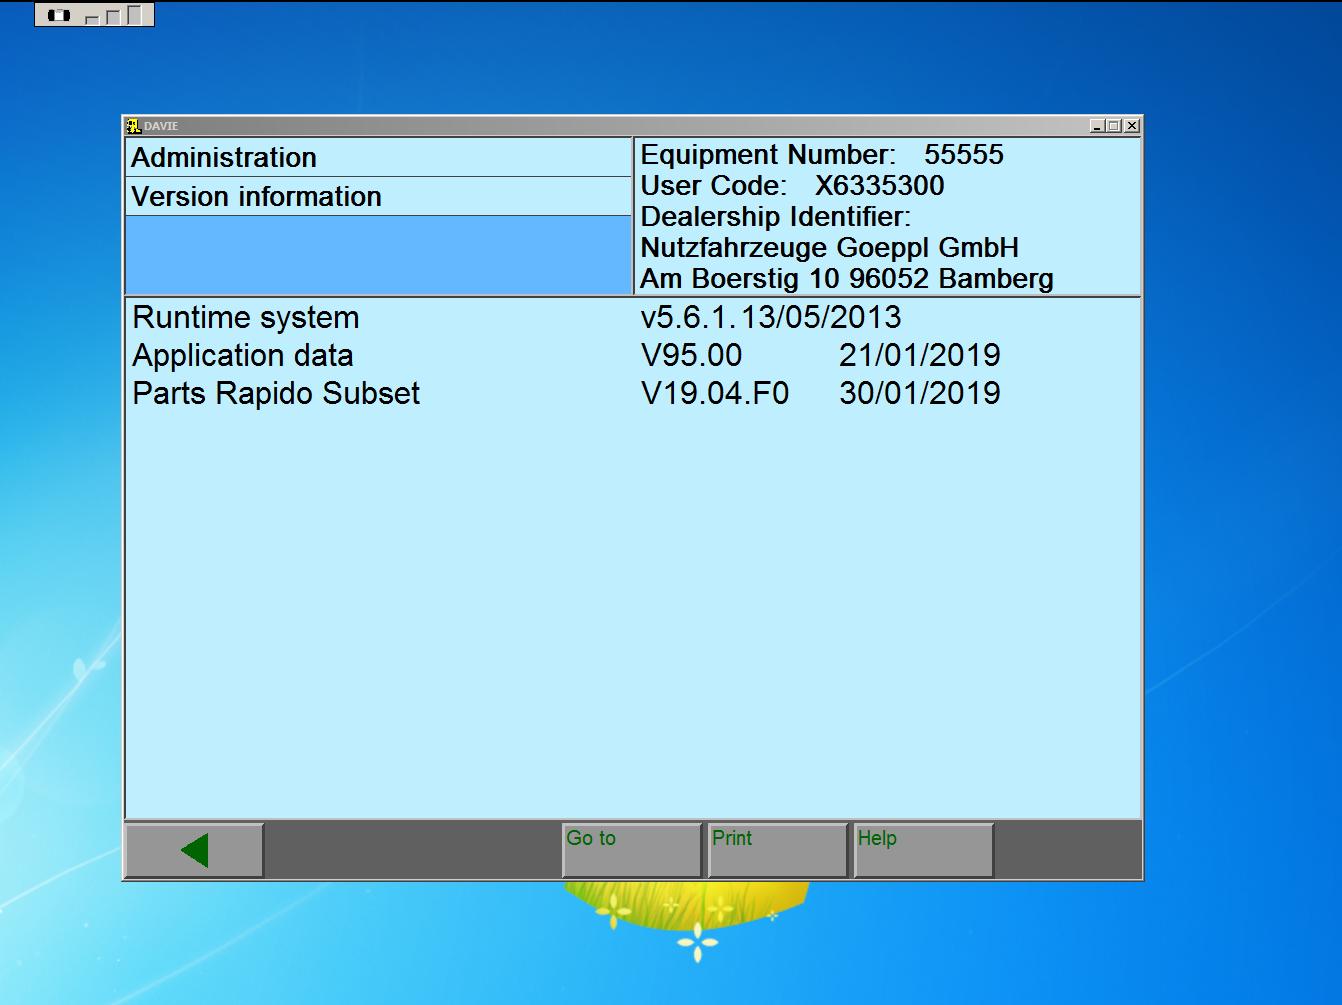
Task: Select the green back arrow navigation button
Action: (196, 848)
